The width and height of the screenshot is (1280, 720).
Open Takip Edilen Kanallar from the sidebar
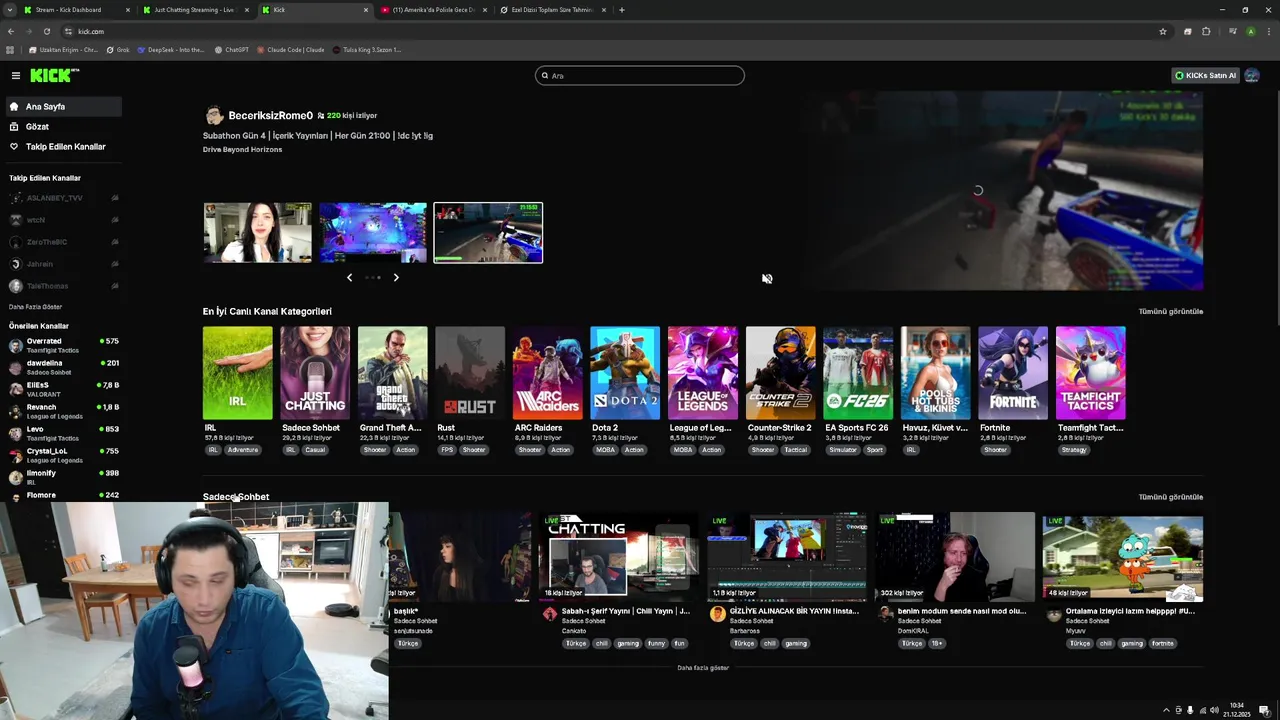click(62, 146)
